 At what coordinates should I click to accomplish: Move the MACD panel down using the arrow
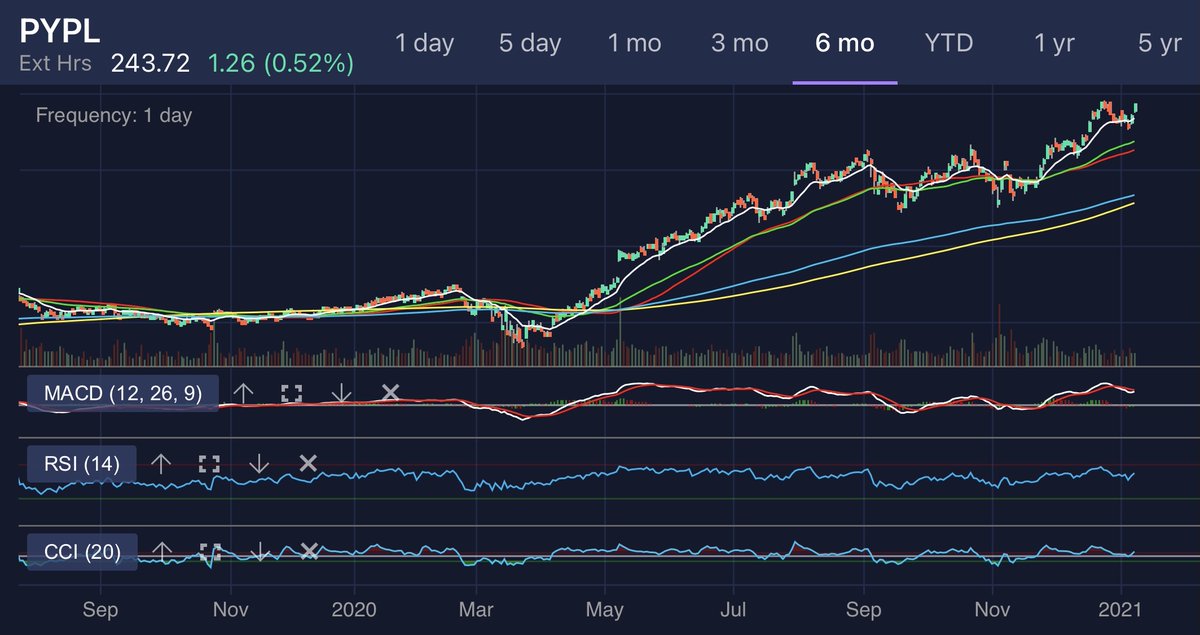coord(340,393)
